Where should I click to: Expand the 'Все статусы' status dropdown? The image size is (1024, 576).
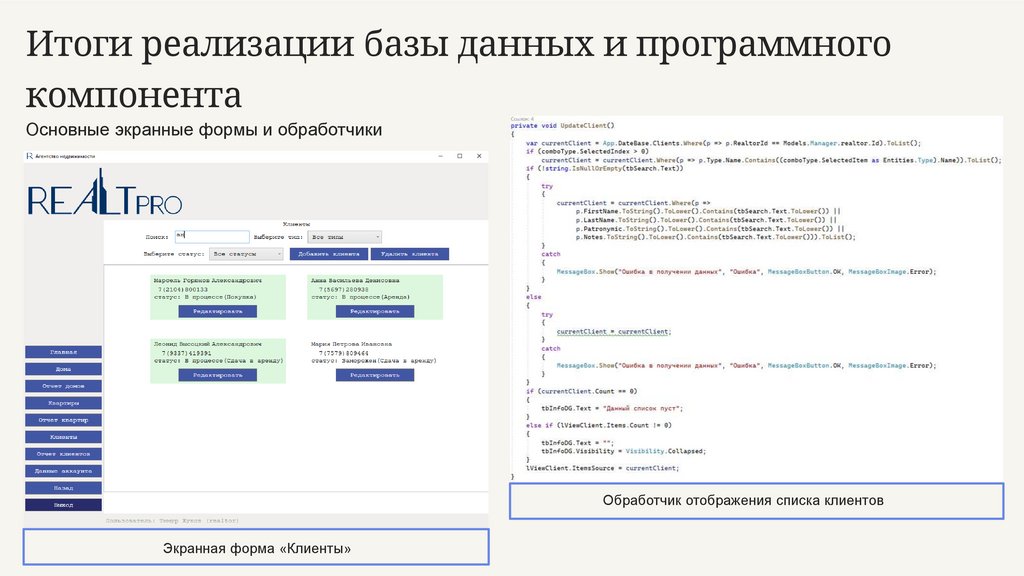pyautogui.click(x=246, y=254)
